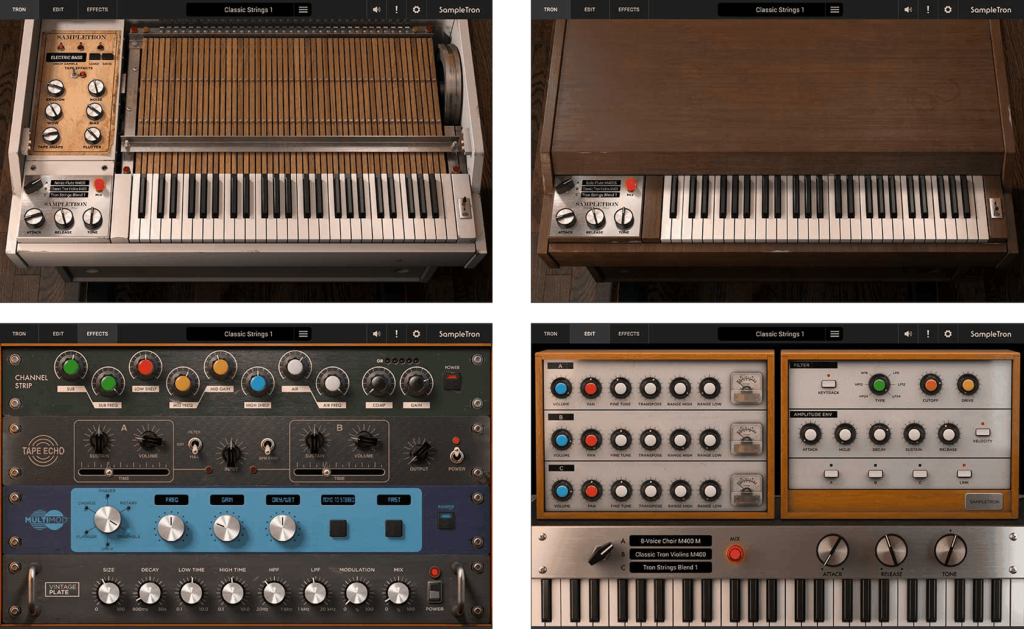Open preset menu in the Edit view window
The height and width of the screenshot is (629, 1024).
coord(835,334)
